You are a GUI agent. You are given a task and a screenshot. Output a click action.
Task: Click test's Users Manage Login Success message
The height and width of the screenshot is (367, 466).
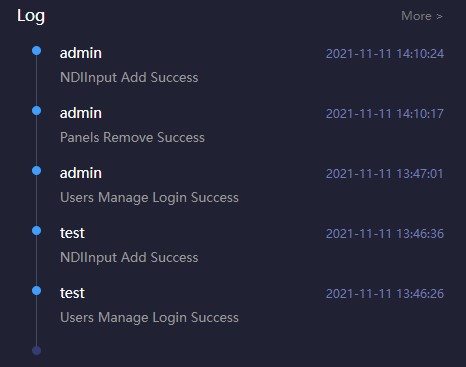coord(149,318)
